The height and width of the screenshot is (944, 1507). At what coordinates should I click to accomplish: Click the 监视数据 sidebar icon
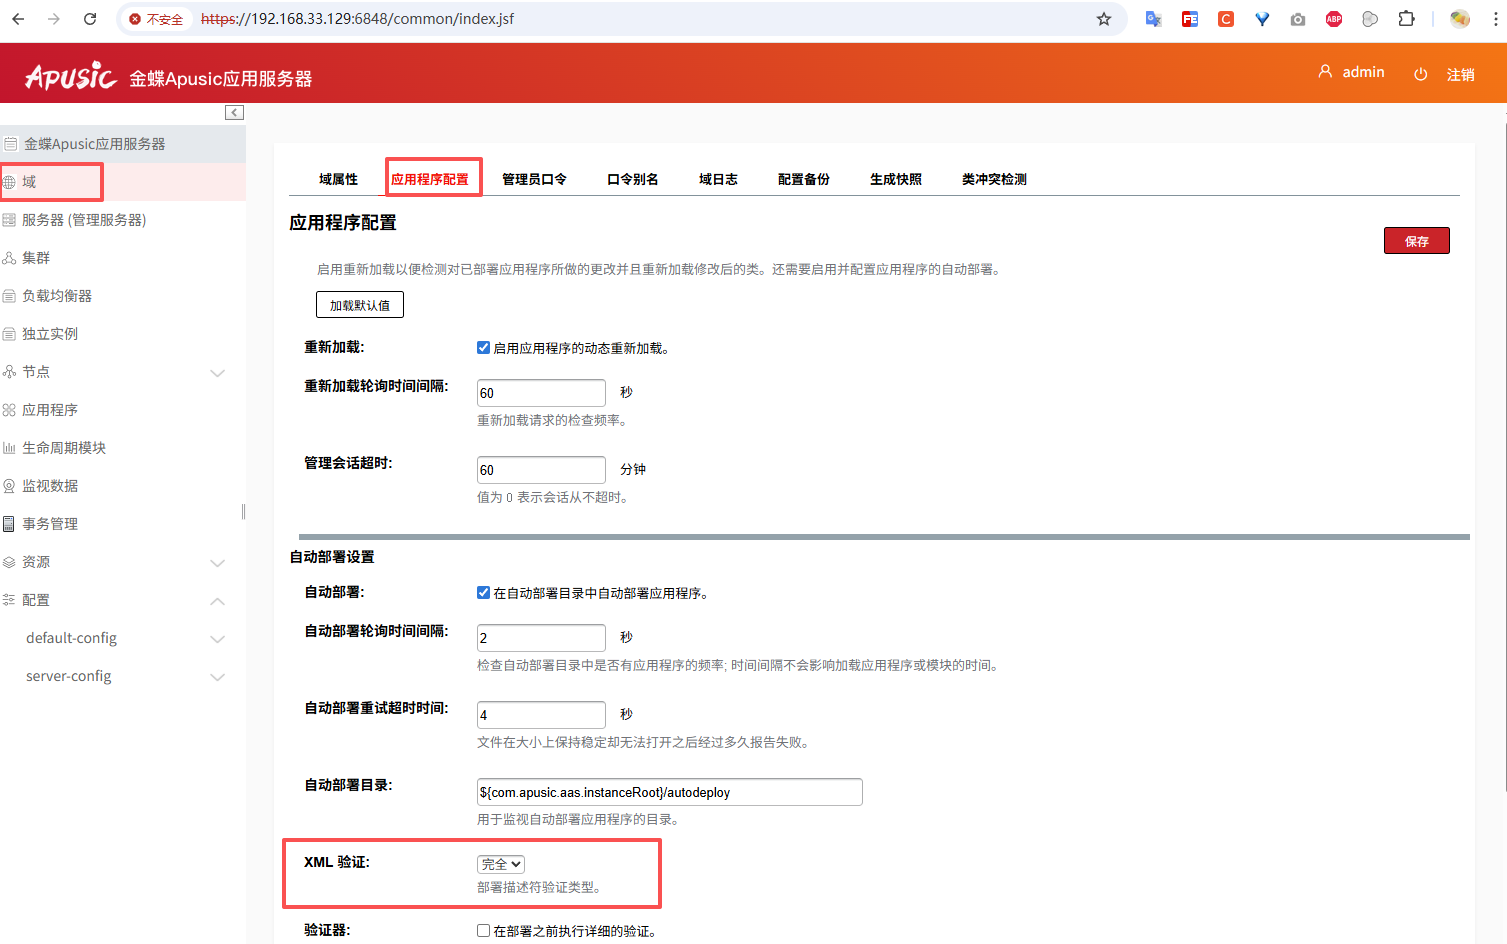coord(9,486)
